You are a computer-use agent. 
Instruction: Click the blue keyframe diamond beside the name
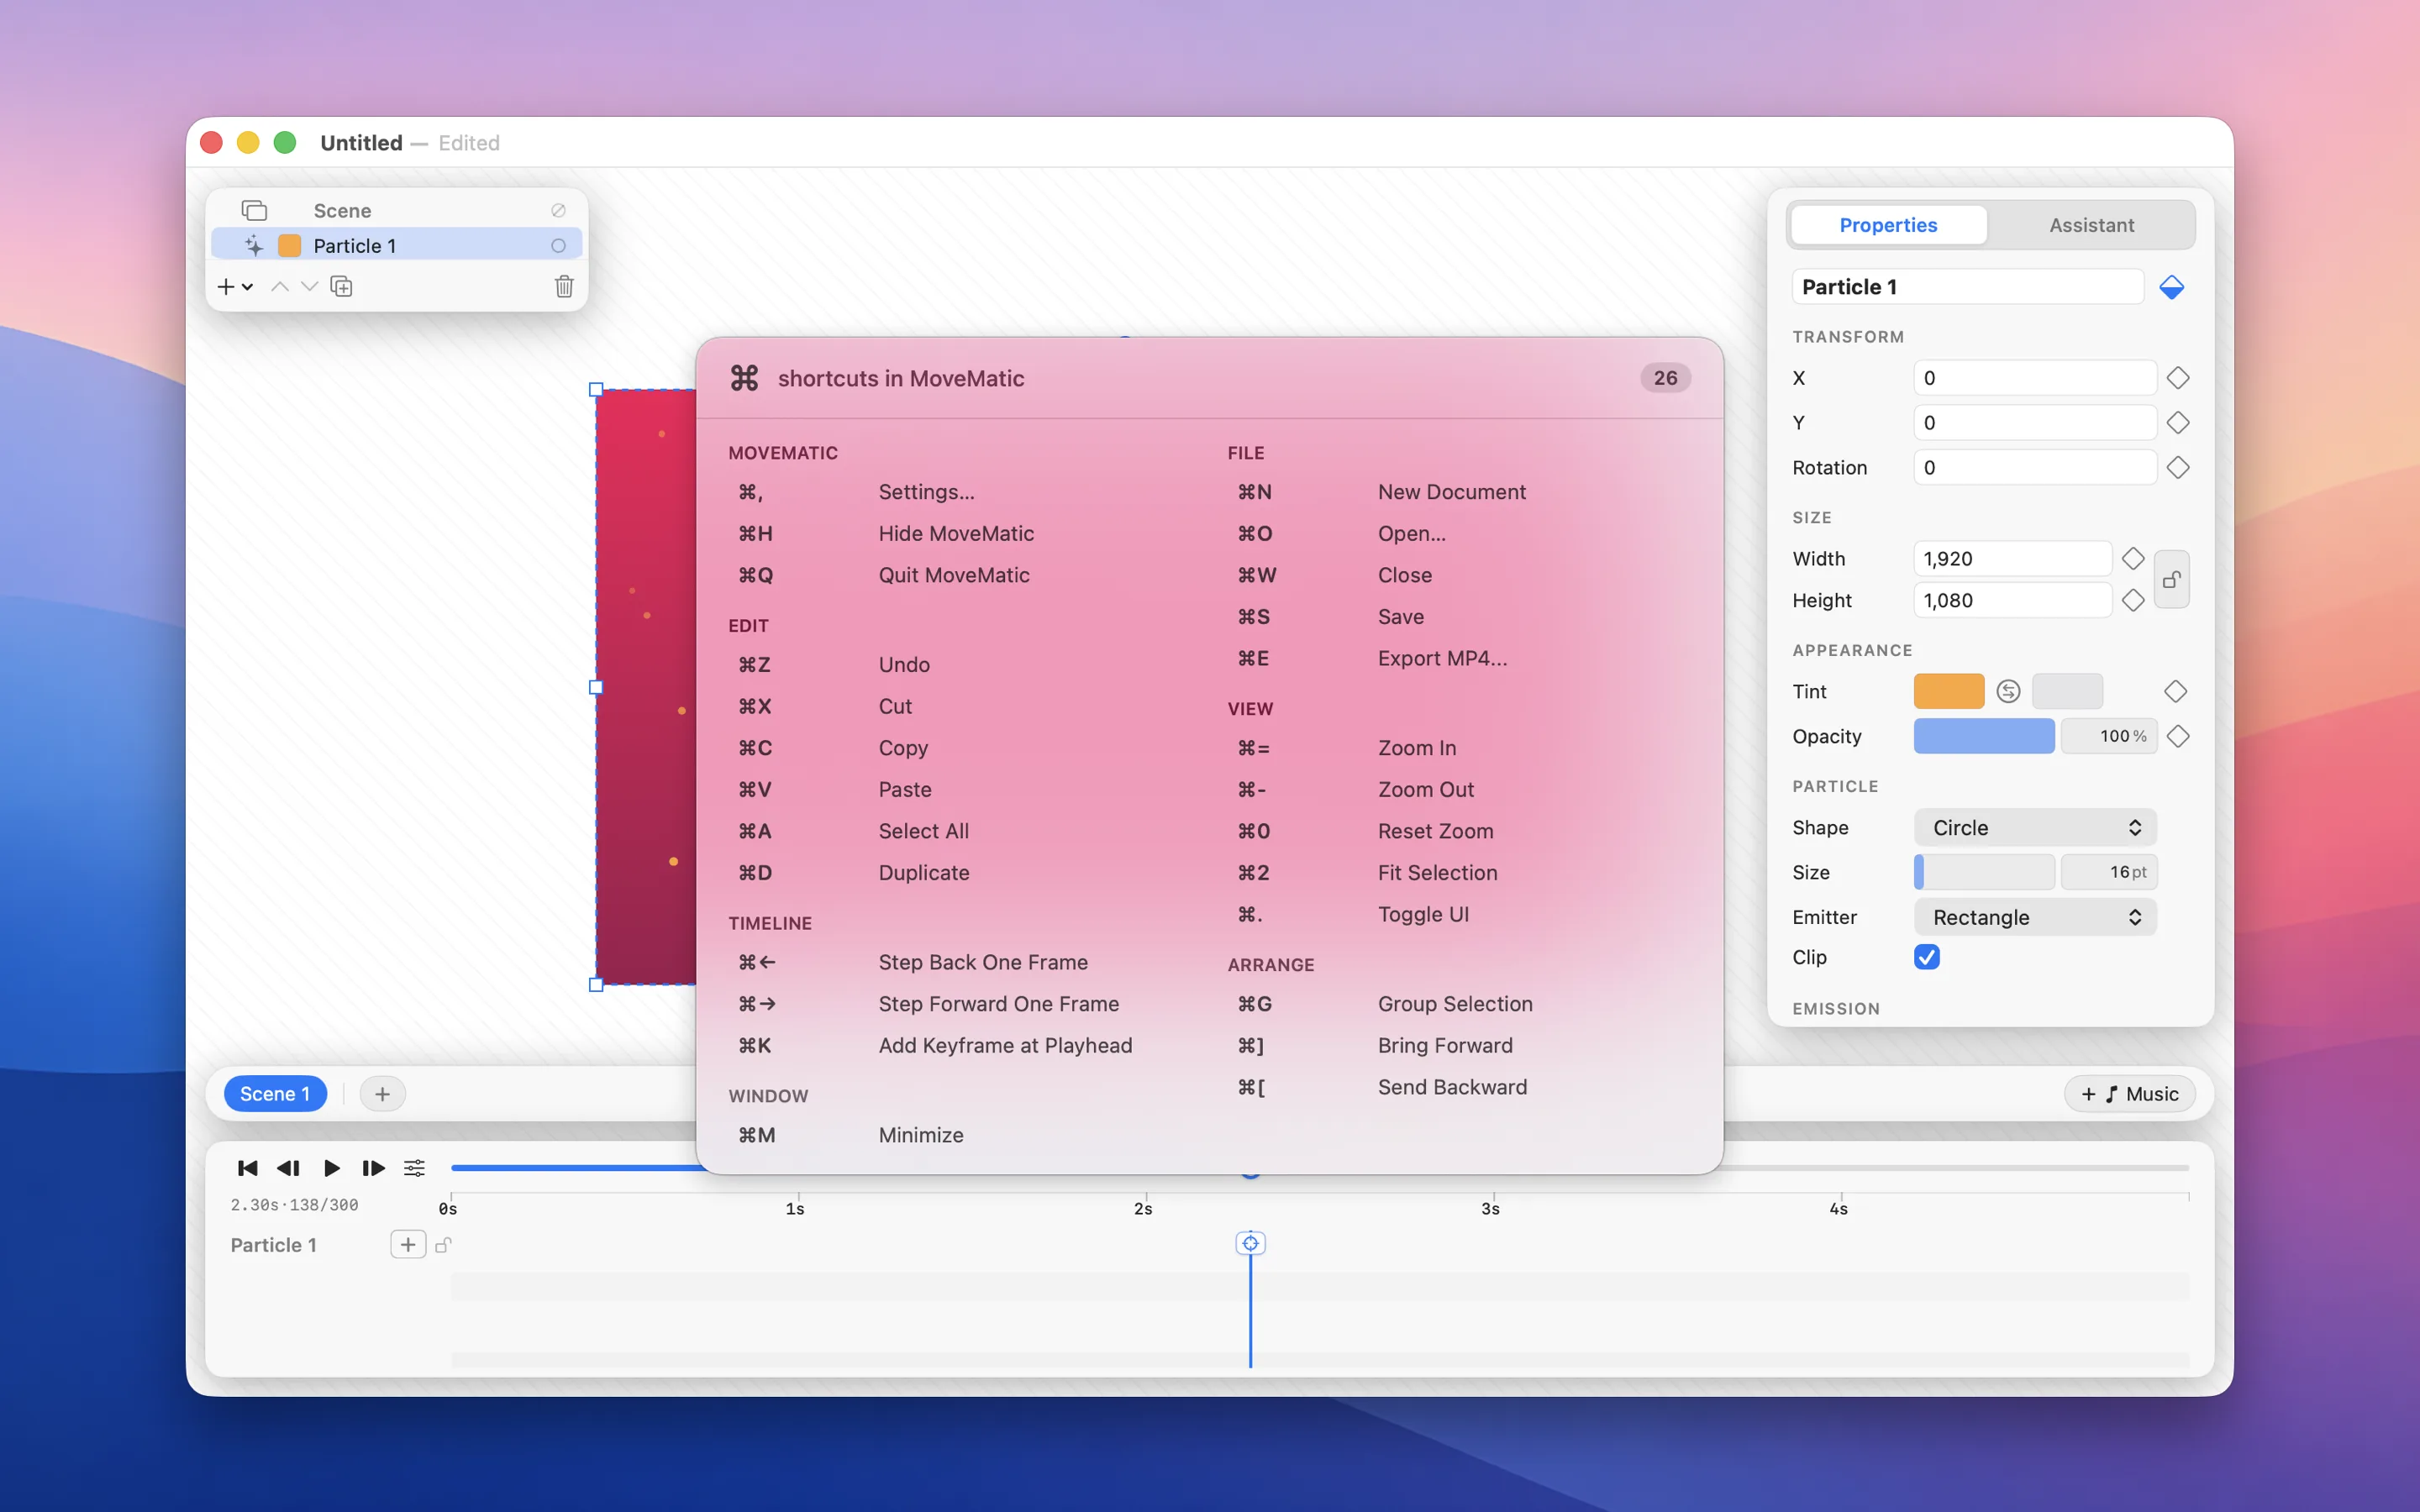pyautogui.click(x=2171, y=287)
